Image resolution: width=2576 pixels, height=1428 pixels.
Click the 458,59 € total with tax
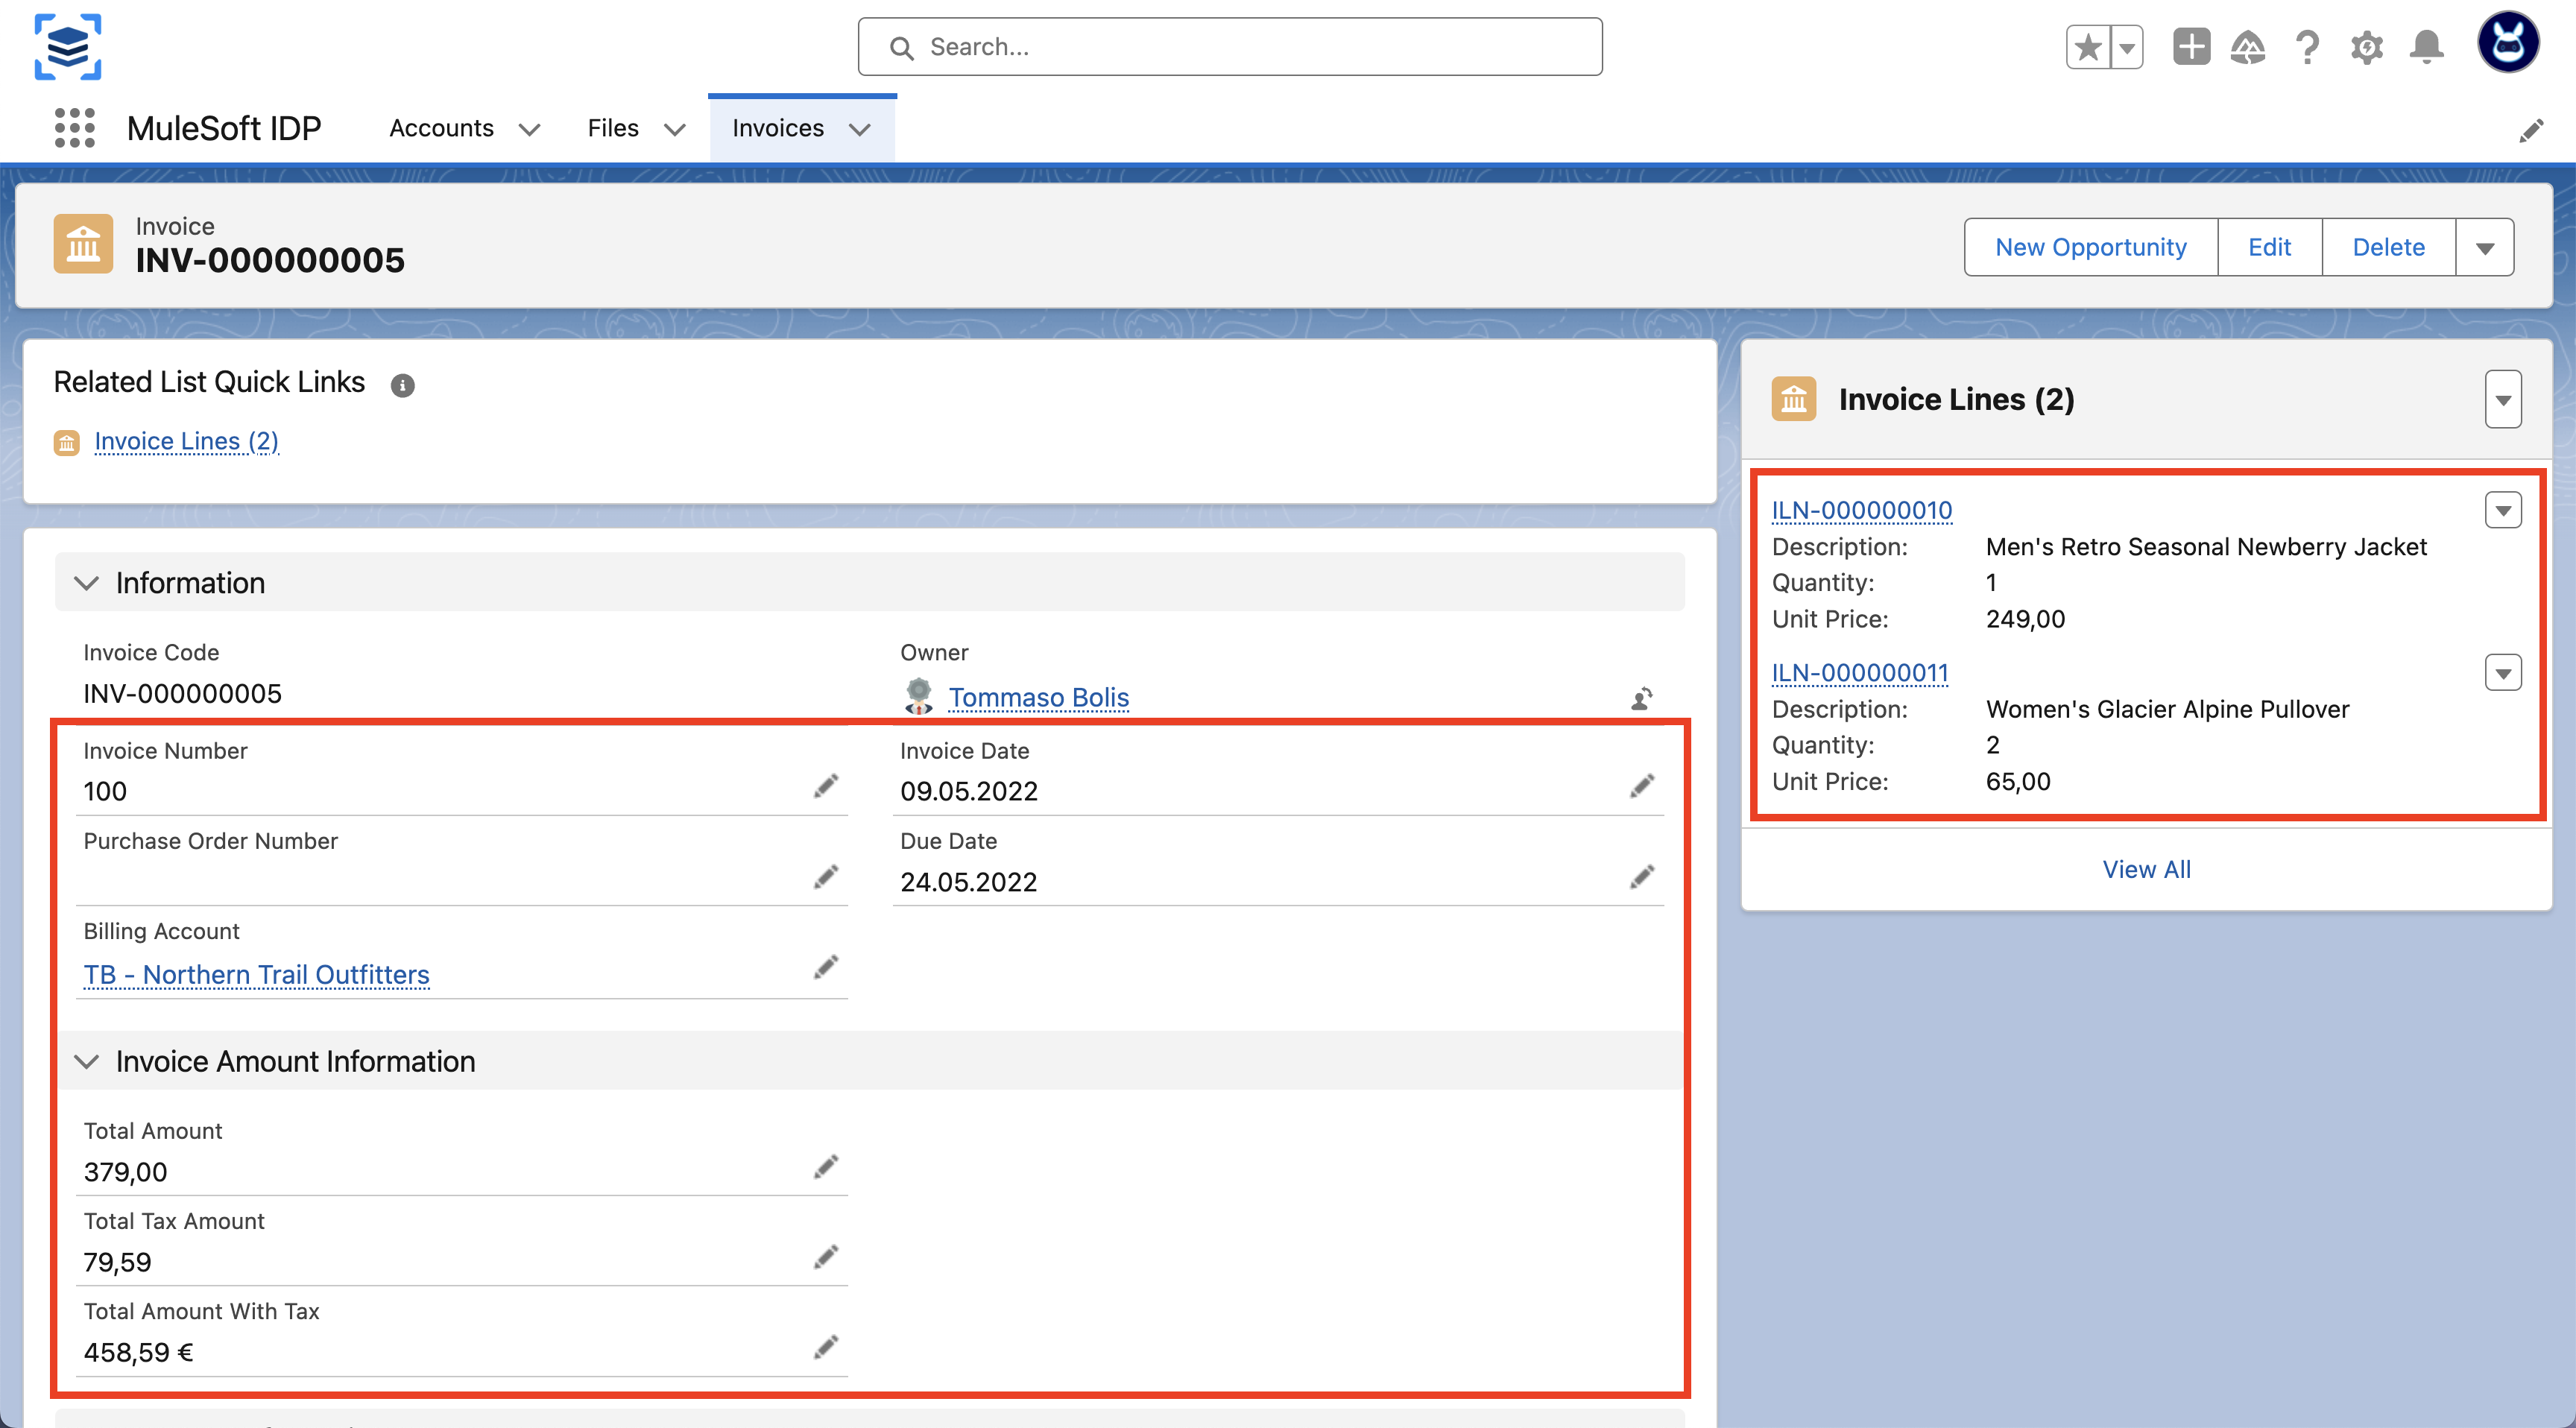click(138, 1352)
